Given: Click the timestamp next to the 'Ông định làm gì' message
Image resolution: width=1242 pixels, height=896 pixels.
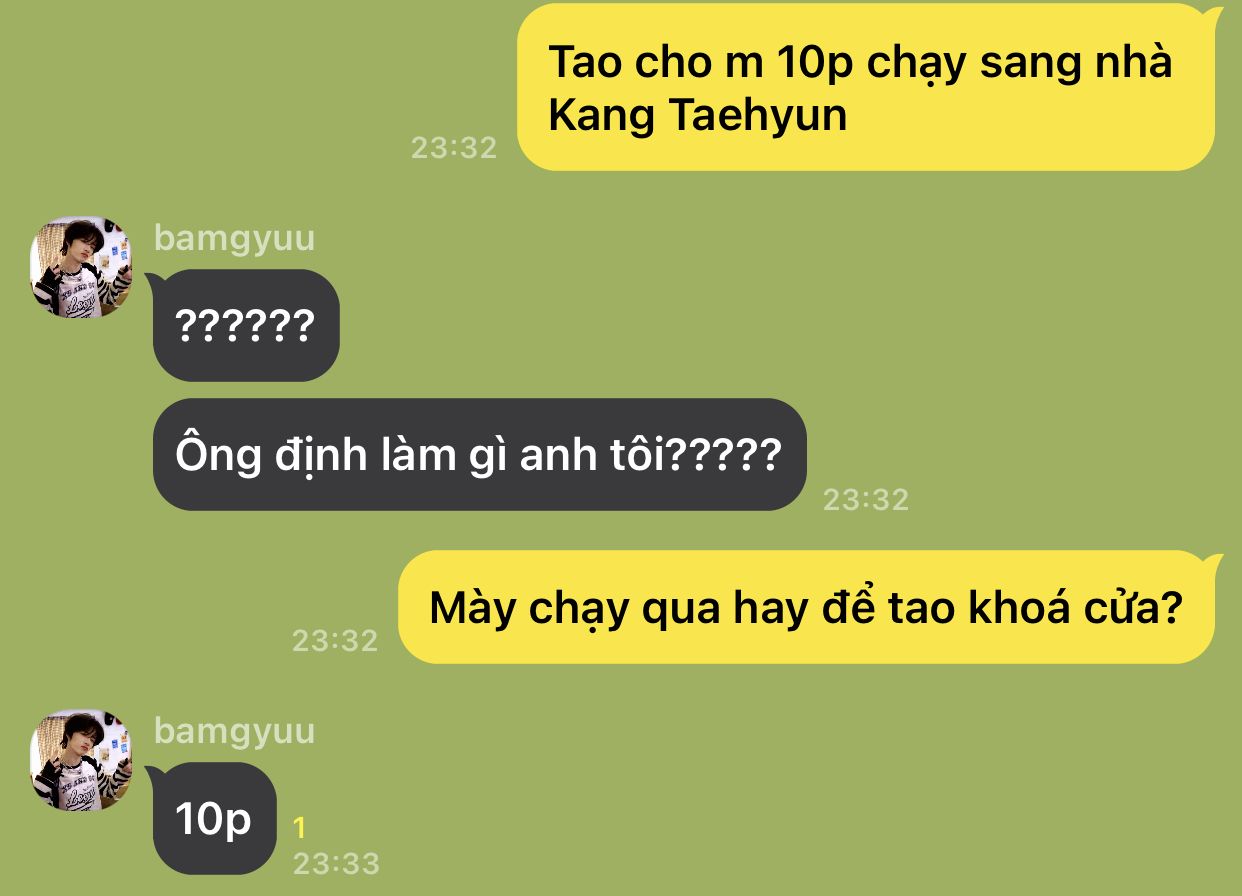Looking at the screenshot, I should pos(866,499).
